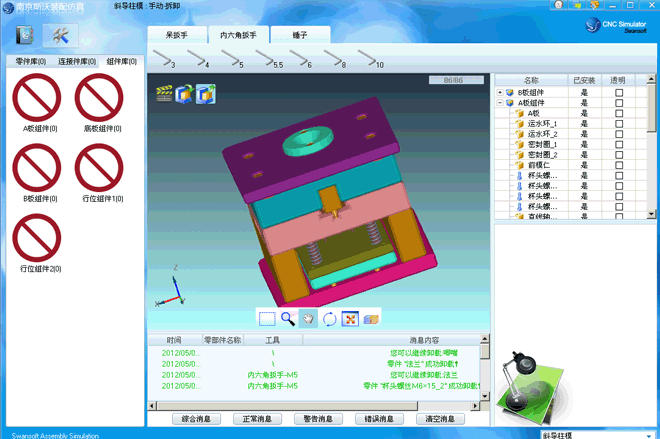Switch to the 呆扳手 tab

pyautogui.click(x=176, y=35)
